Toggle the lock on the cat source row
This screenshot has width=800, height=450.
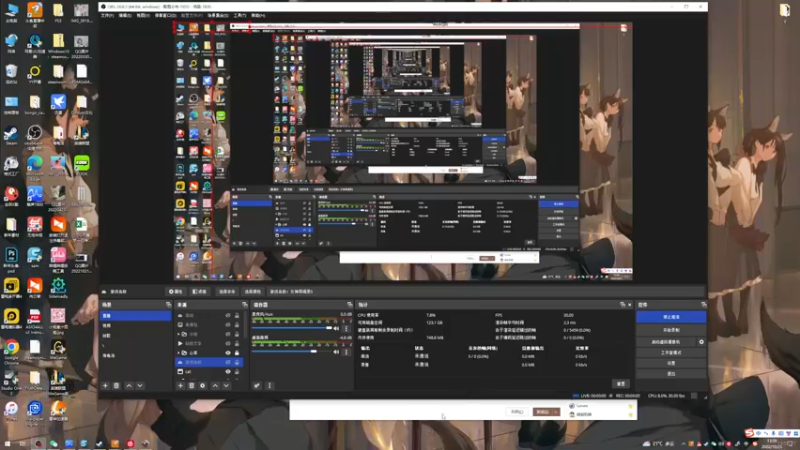pyautogui.click(x=237, y=371)
